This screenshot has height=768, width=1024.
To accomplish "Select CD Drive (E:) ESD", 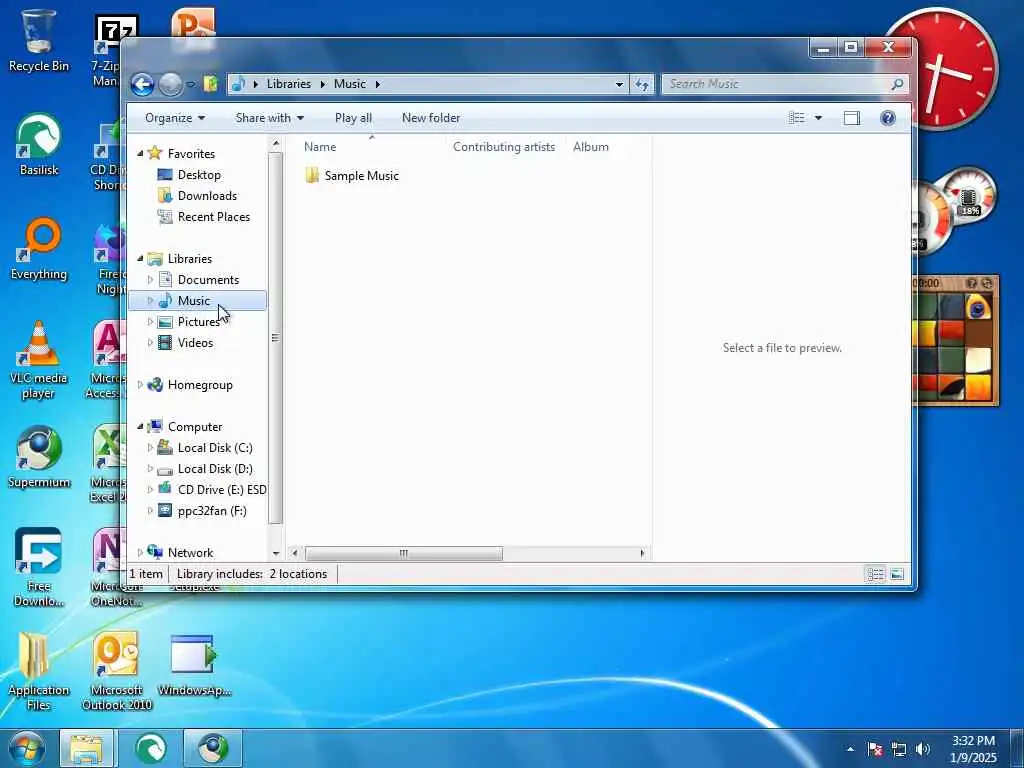I will (x=222, y=490).
